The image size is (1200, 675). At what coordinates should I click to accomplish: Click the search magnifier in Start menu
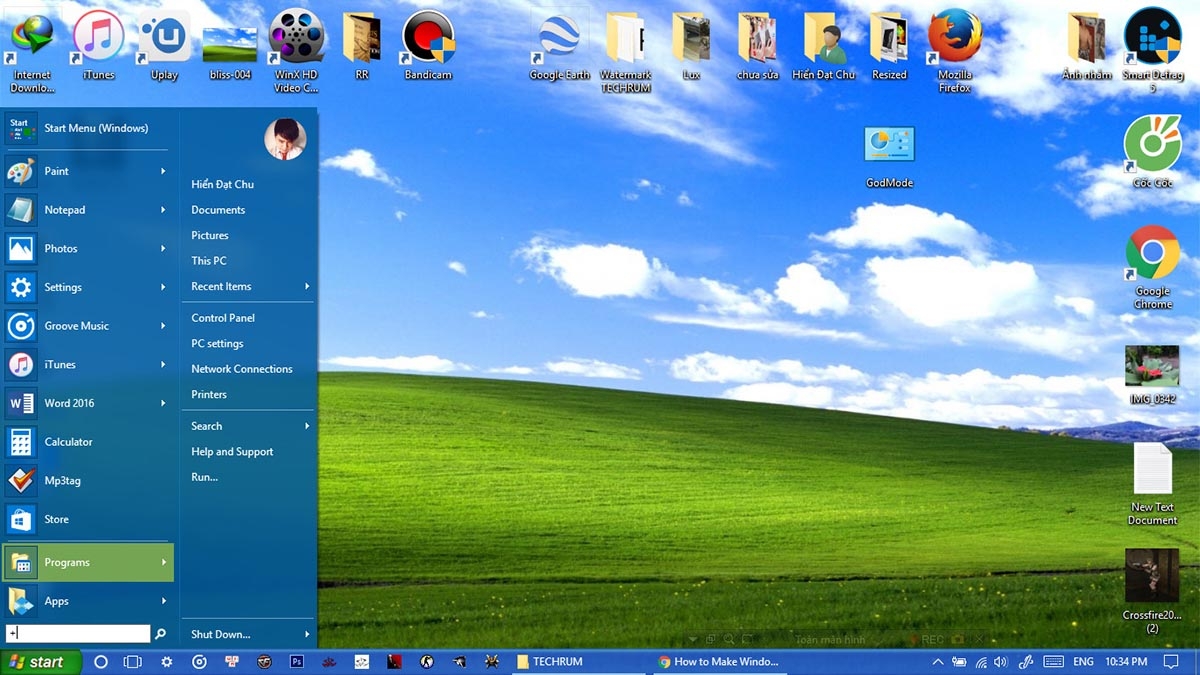click(x=160, y=634)
